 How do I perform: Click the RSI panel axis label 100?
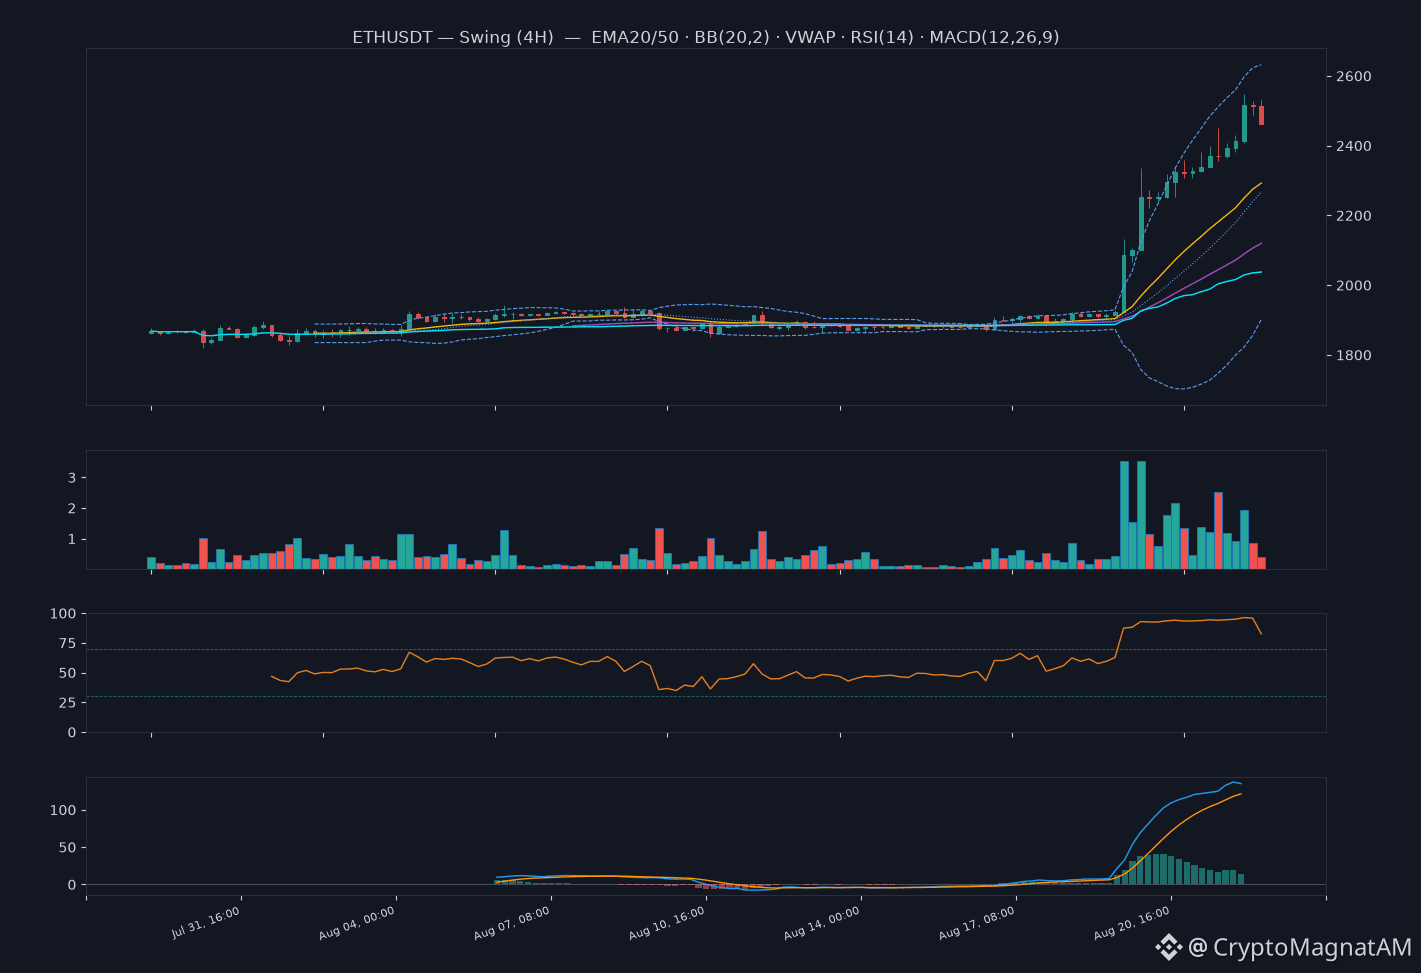pyautogui.click(x=63, y=613)
